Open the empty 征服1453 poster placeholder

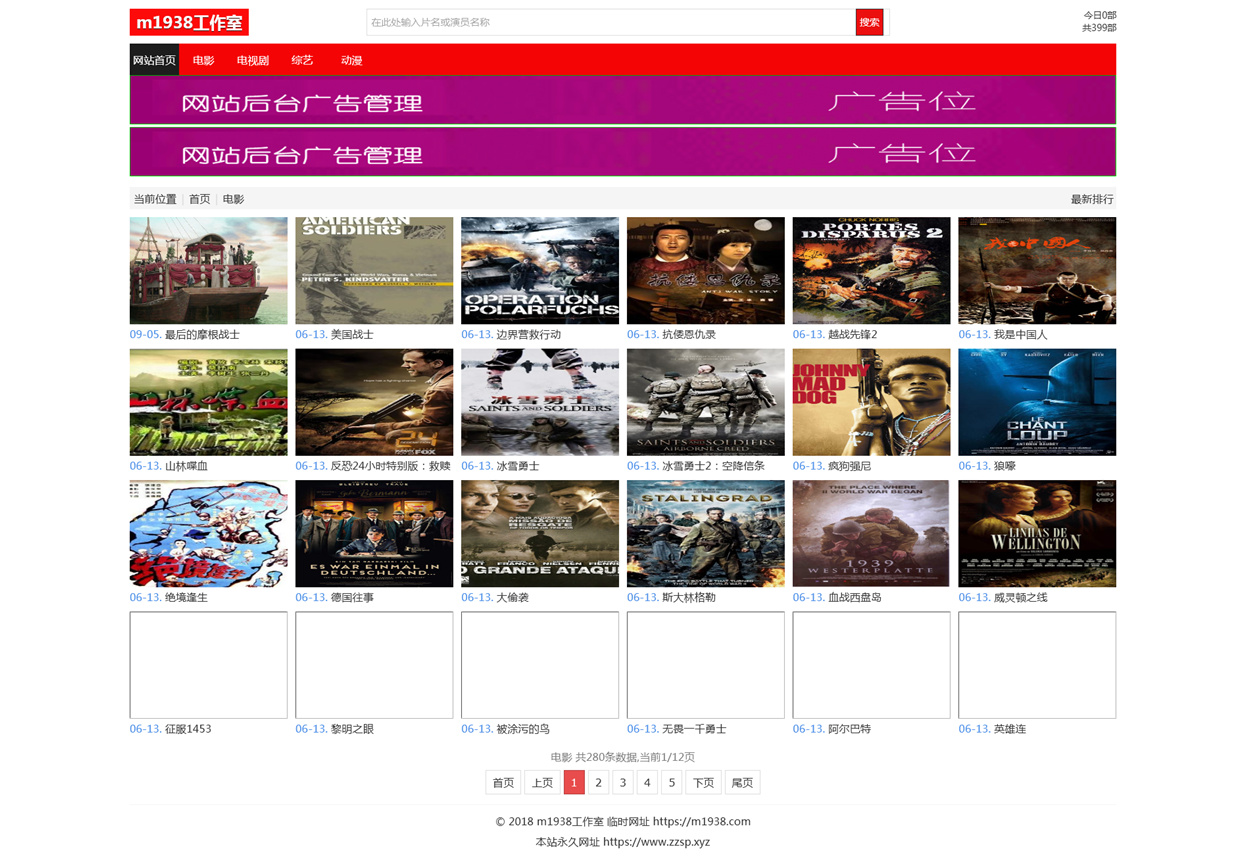(208, 665)
